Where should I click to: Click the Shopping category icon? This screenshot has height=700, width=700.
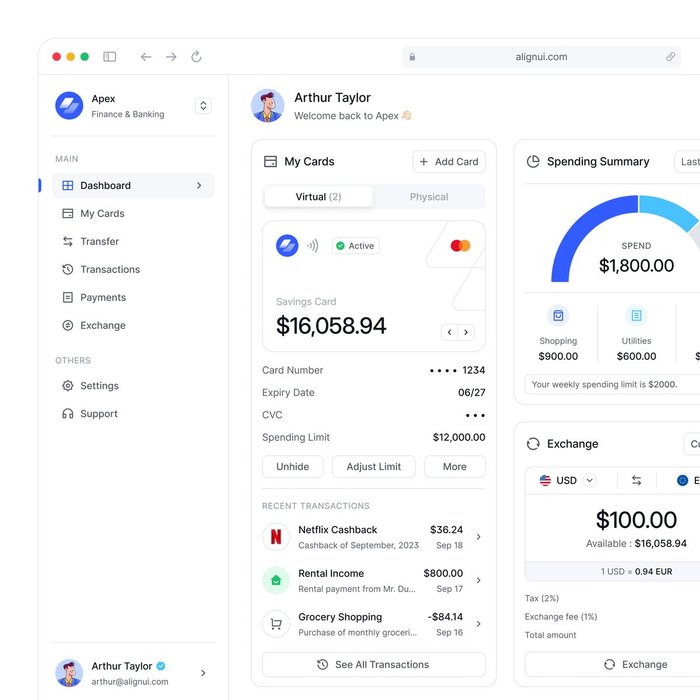(558, 315)
